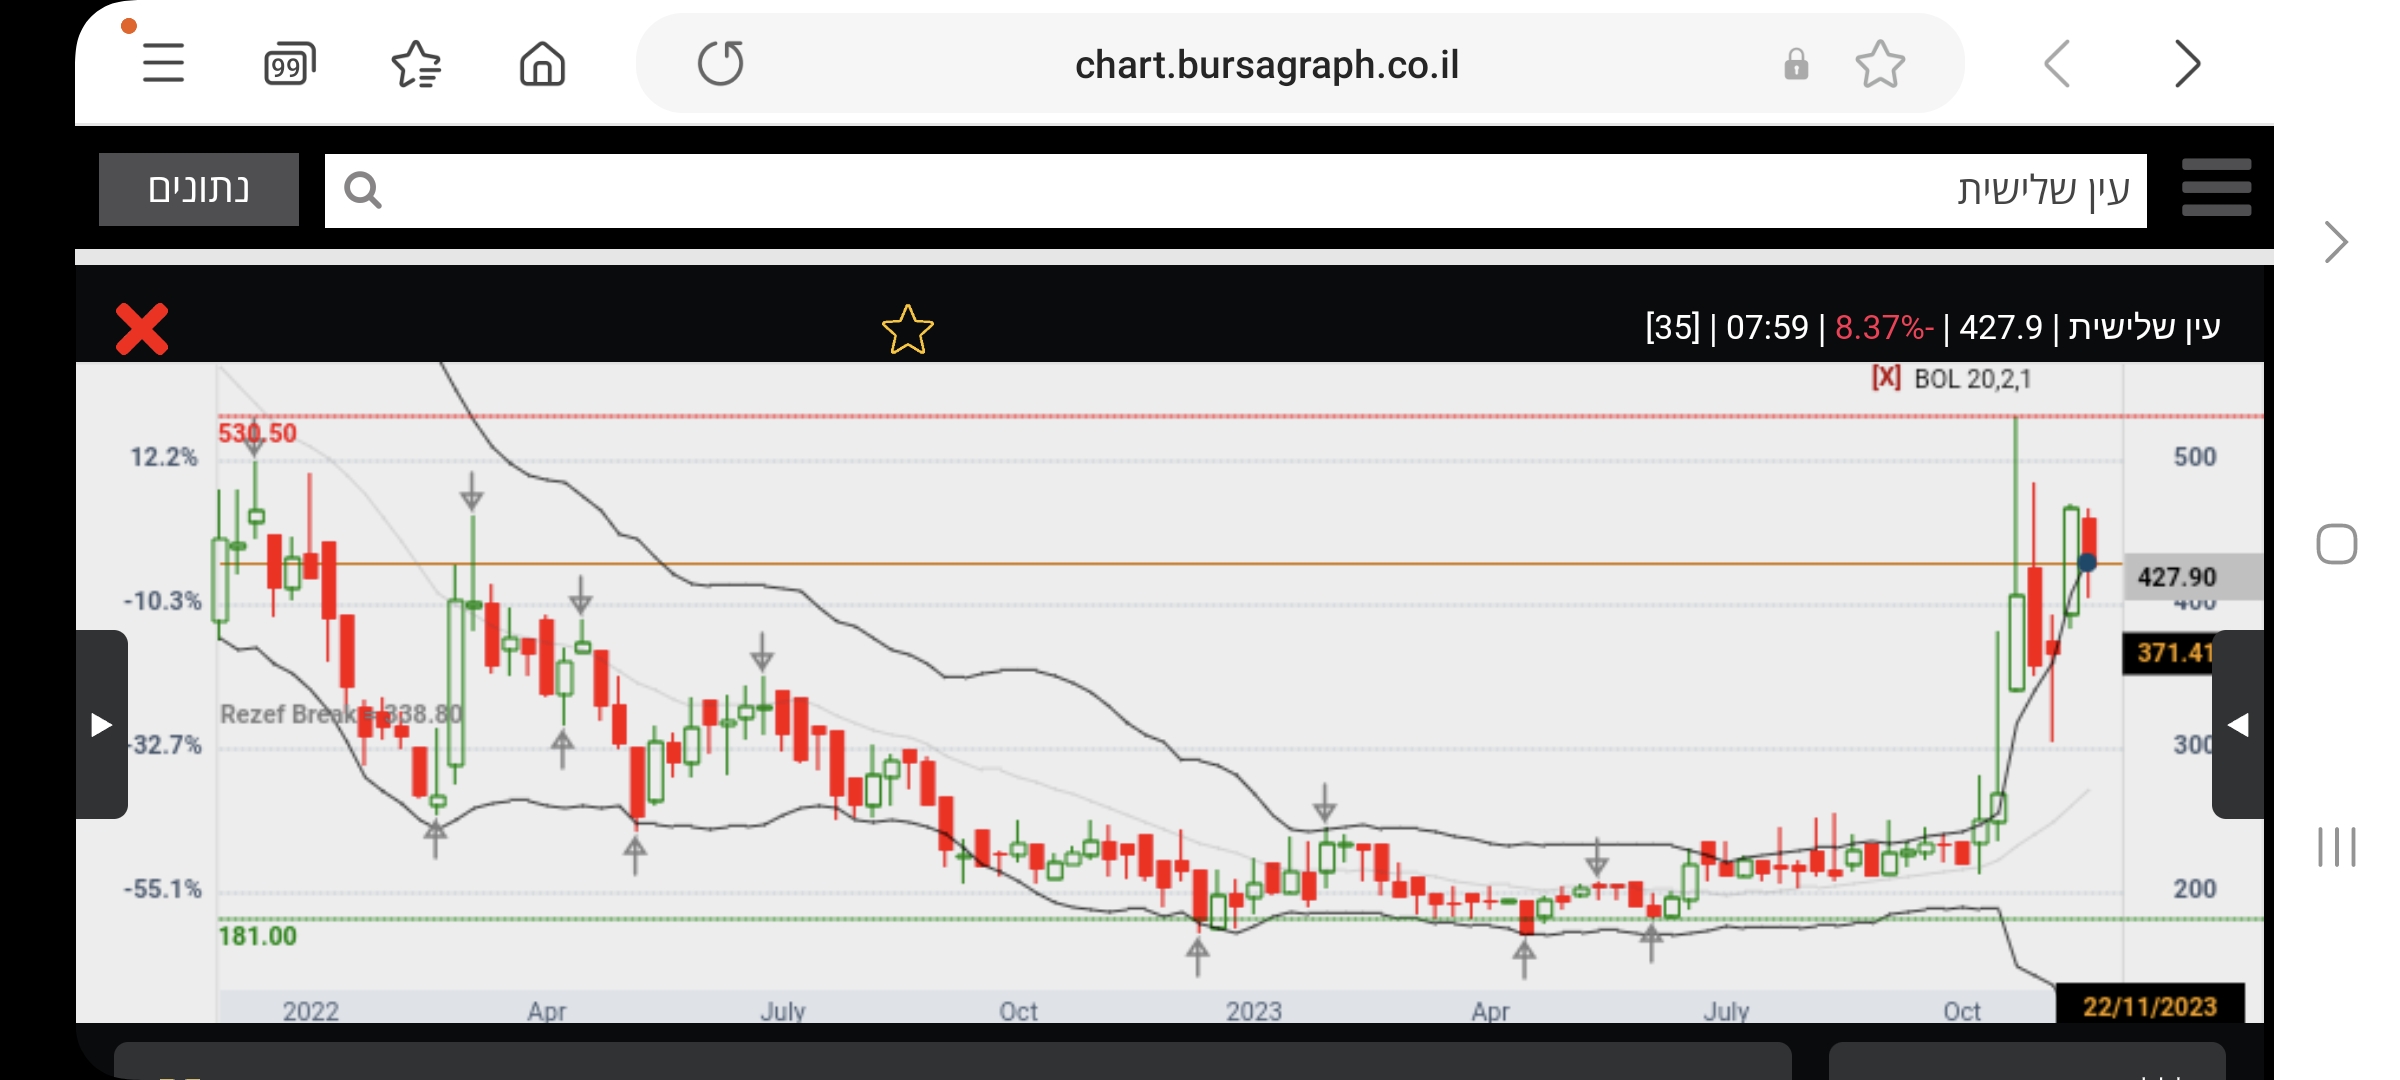Click the padlock site security icon
The image size is (2400, 1080).
click(x=1796, y=65)
